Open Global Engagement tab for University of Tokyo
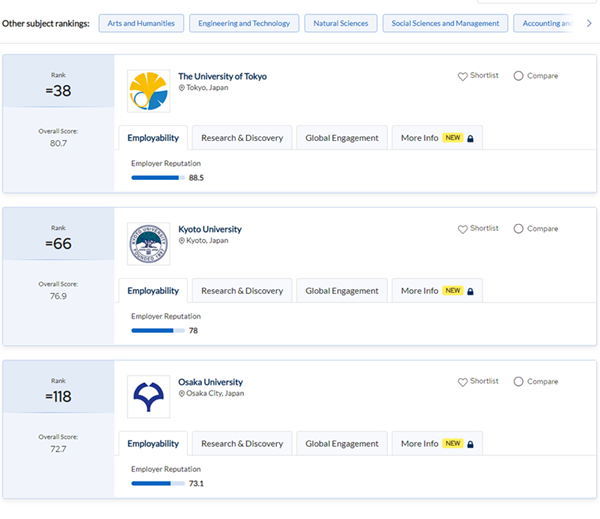600x519 pixels. click(x=342, y=138)
